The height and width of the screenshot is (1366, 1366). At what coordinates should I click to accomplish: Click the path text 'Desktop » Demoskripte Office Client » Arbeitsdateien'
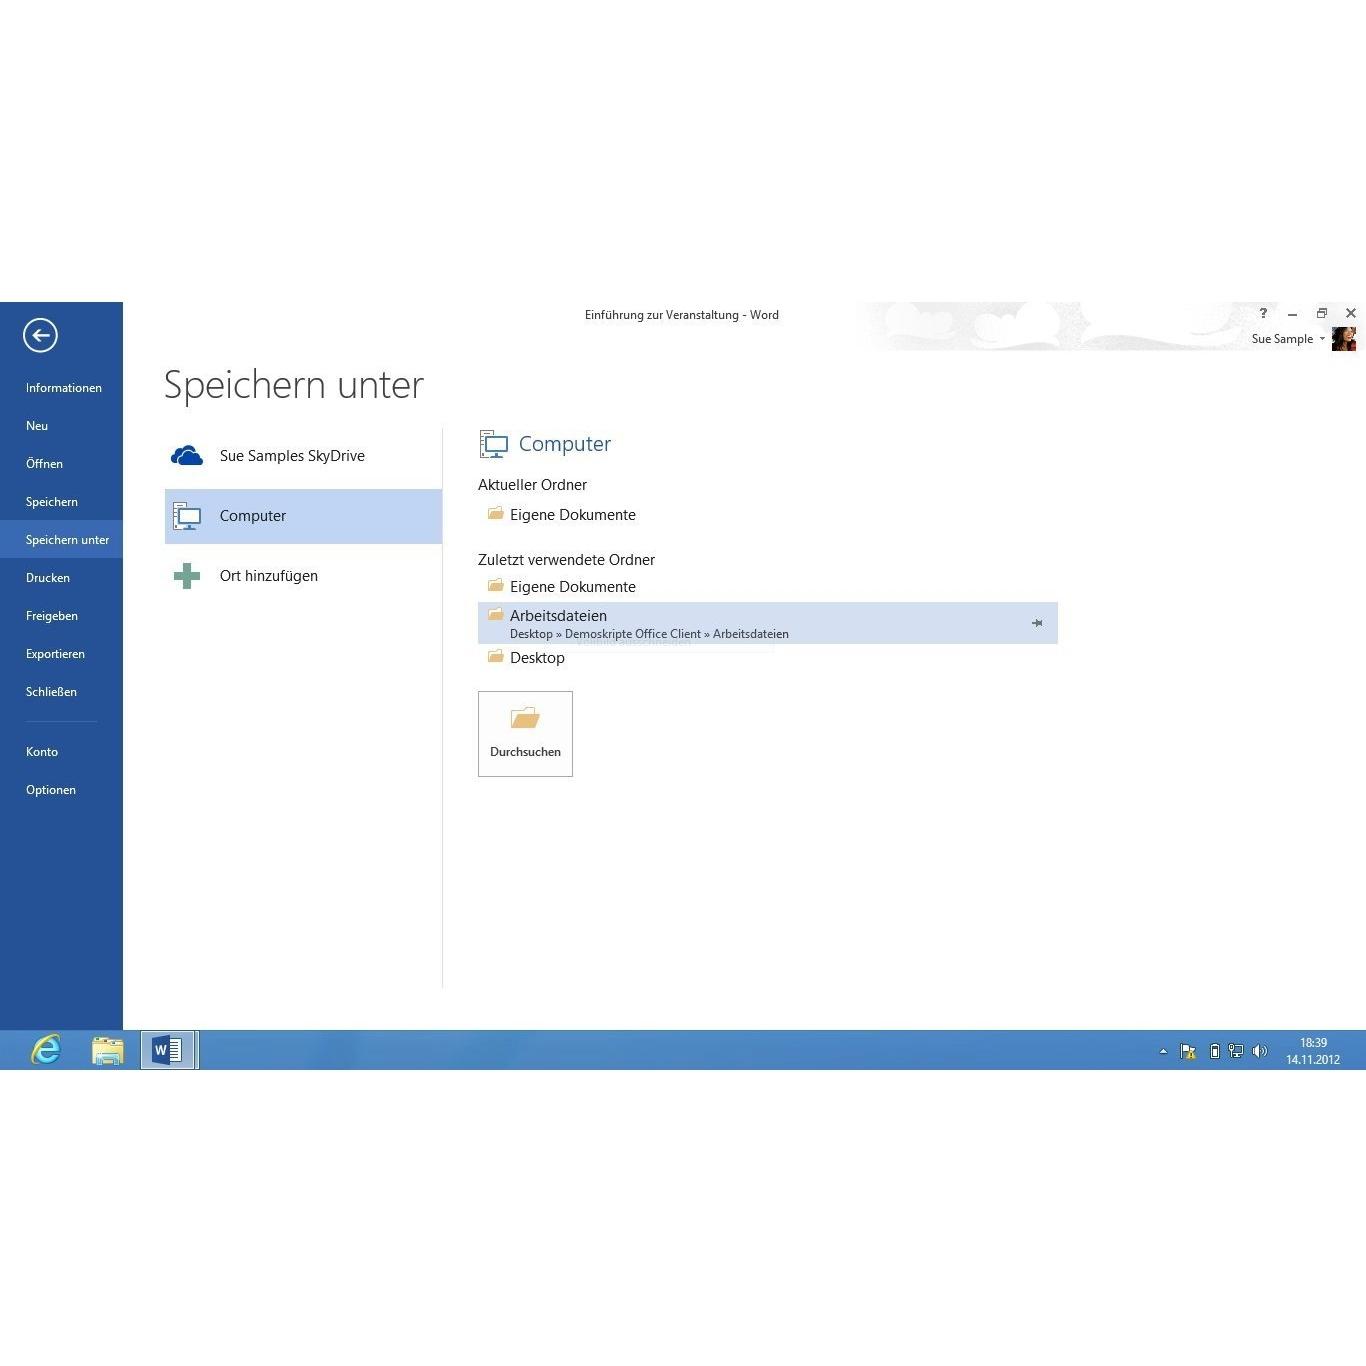649,634
